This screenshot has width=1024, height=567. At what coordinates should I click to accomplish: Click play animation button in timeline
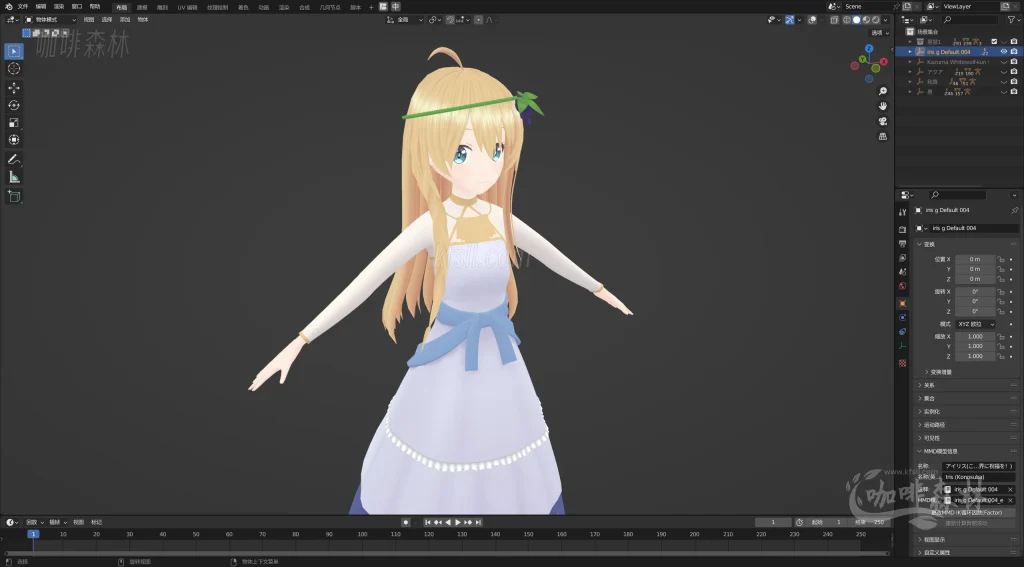[x=458, y=522]
